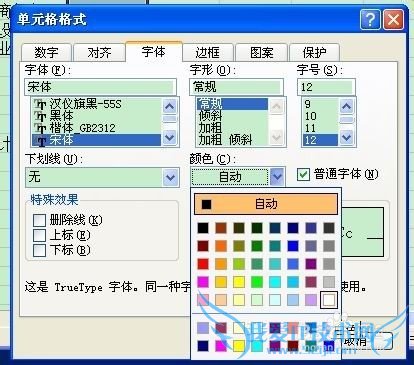The width and height of the screenshot is (414, 365).
Task: Click the 字形 style input field showing 常规
Action: [236, 87]
